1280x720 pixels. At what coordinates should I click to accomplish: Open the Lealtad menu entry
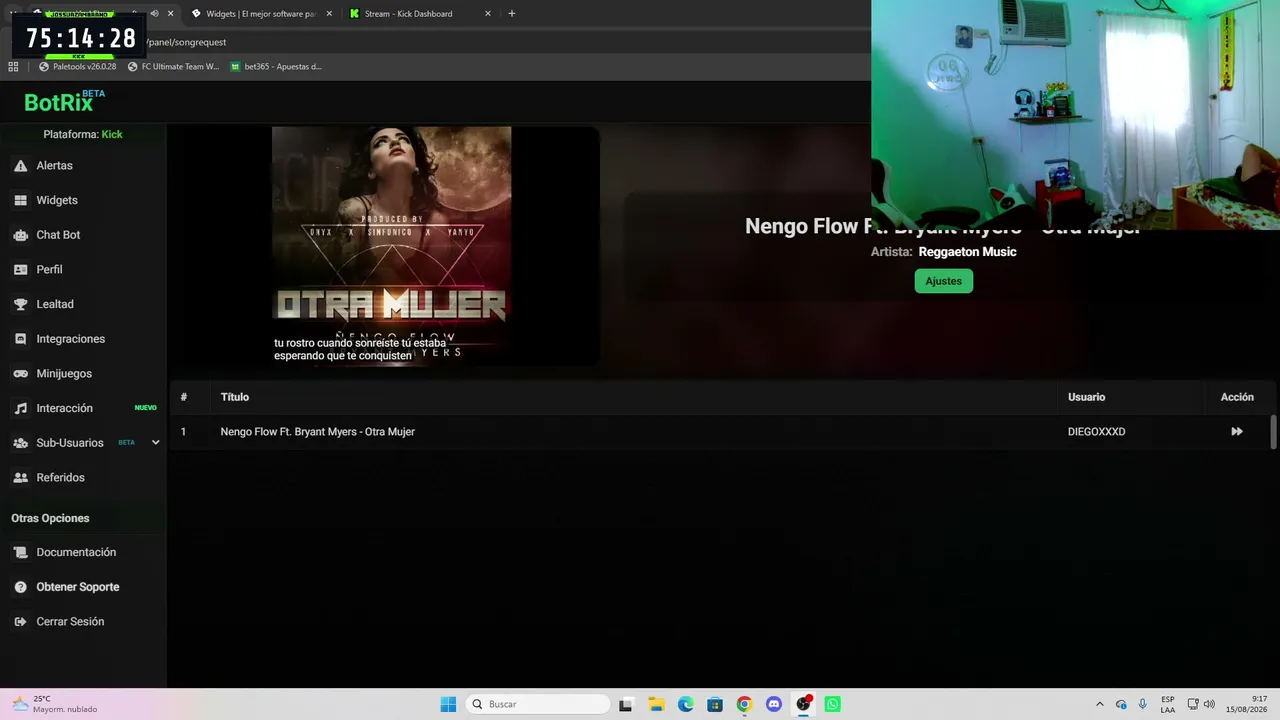pyautogui.click(x=55, y=304)
